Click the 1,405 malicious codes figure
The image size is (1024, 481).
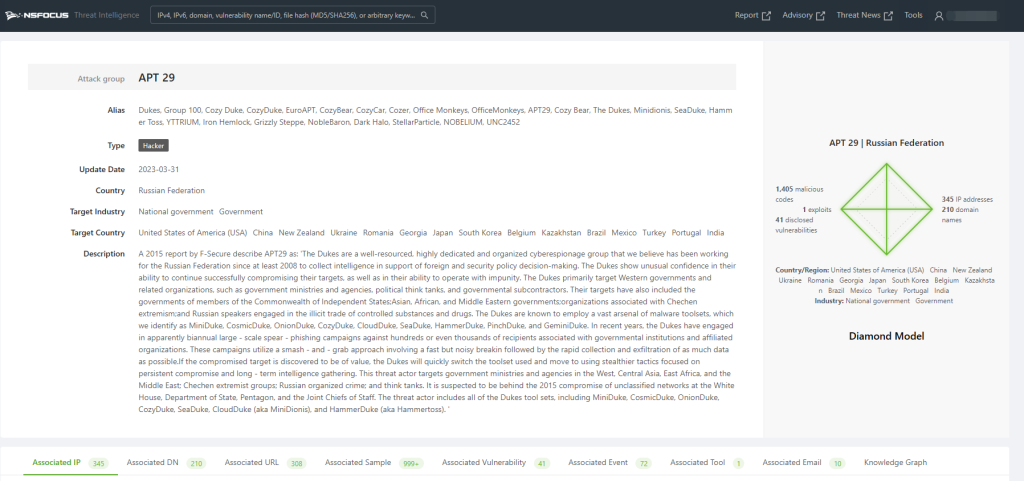(x=799, y=193)
